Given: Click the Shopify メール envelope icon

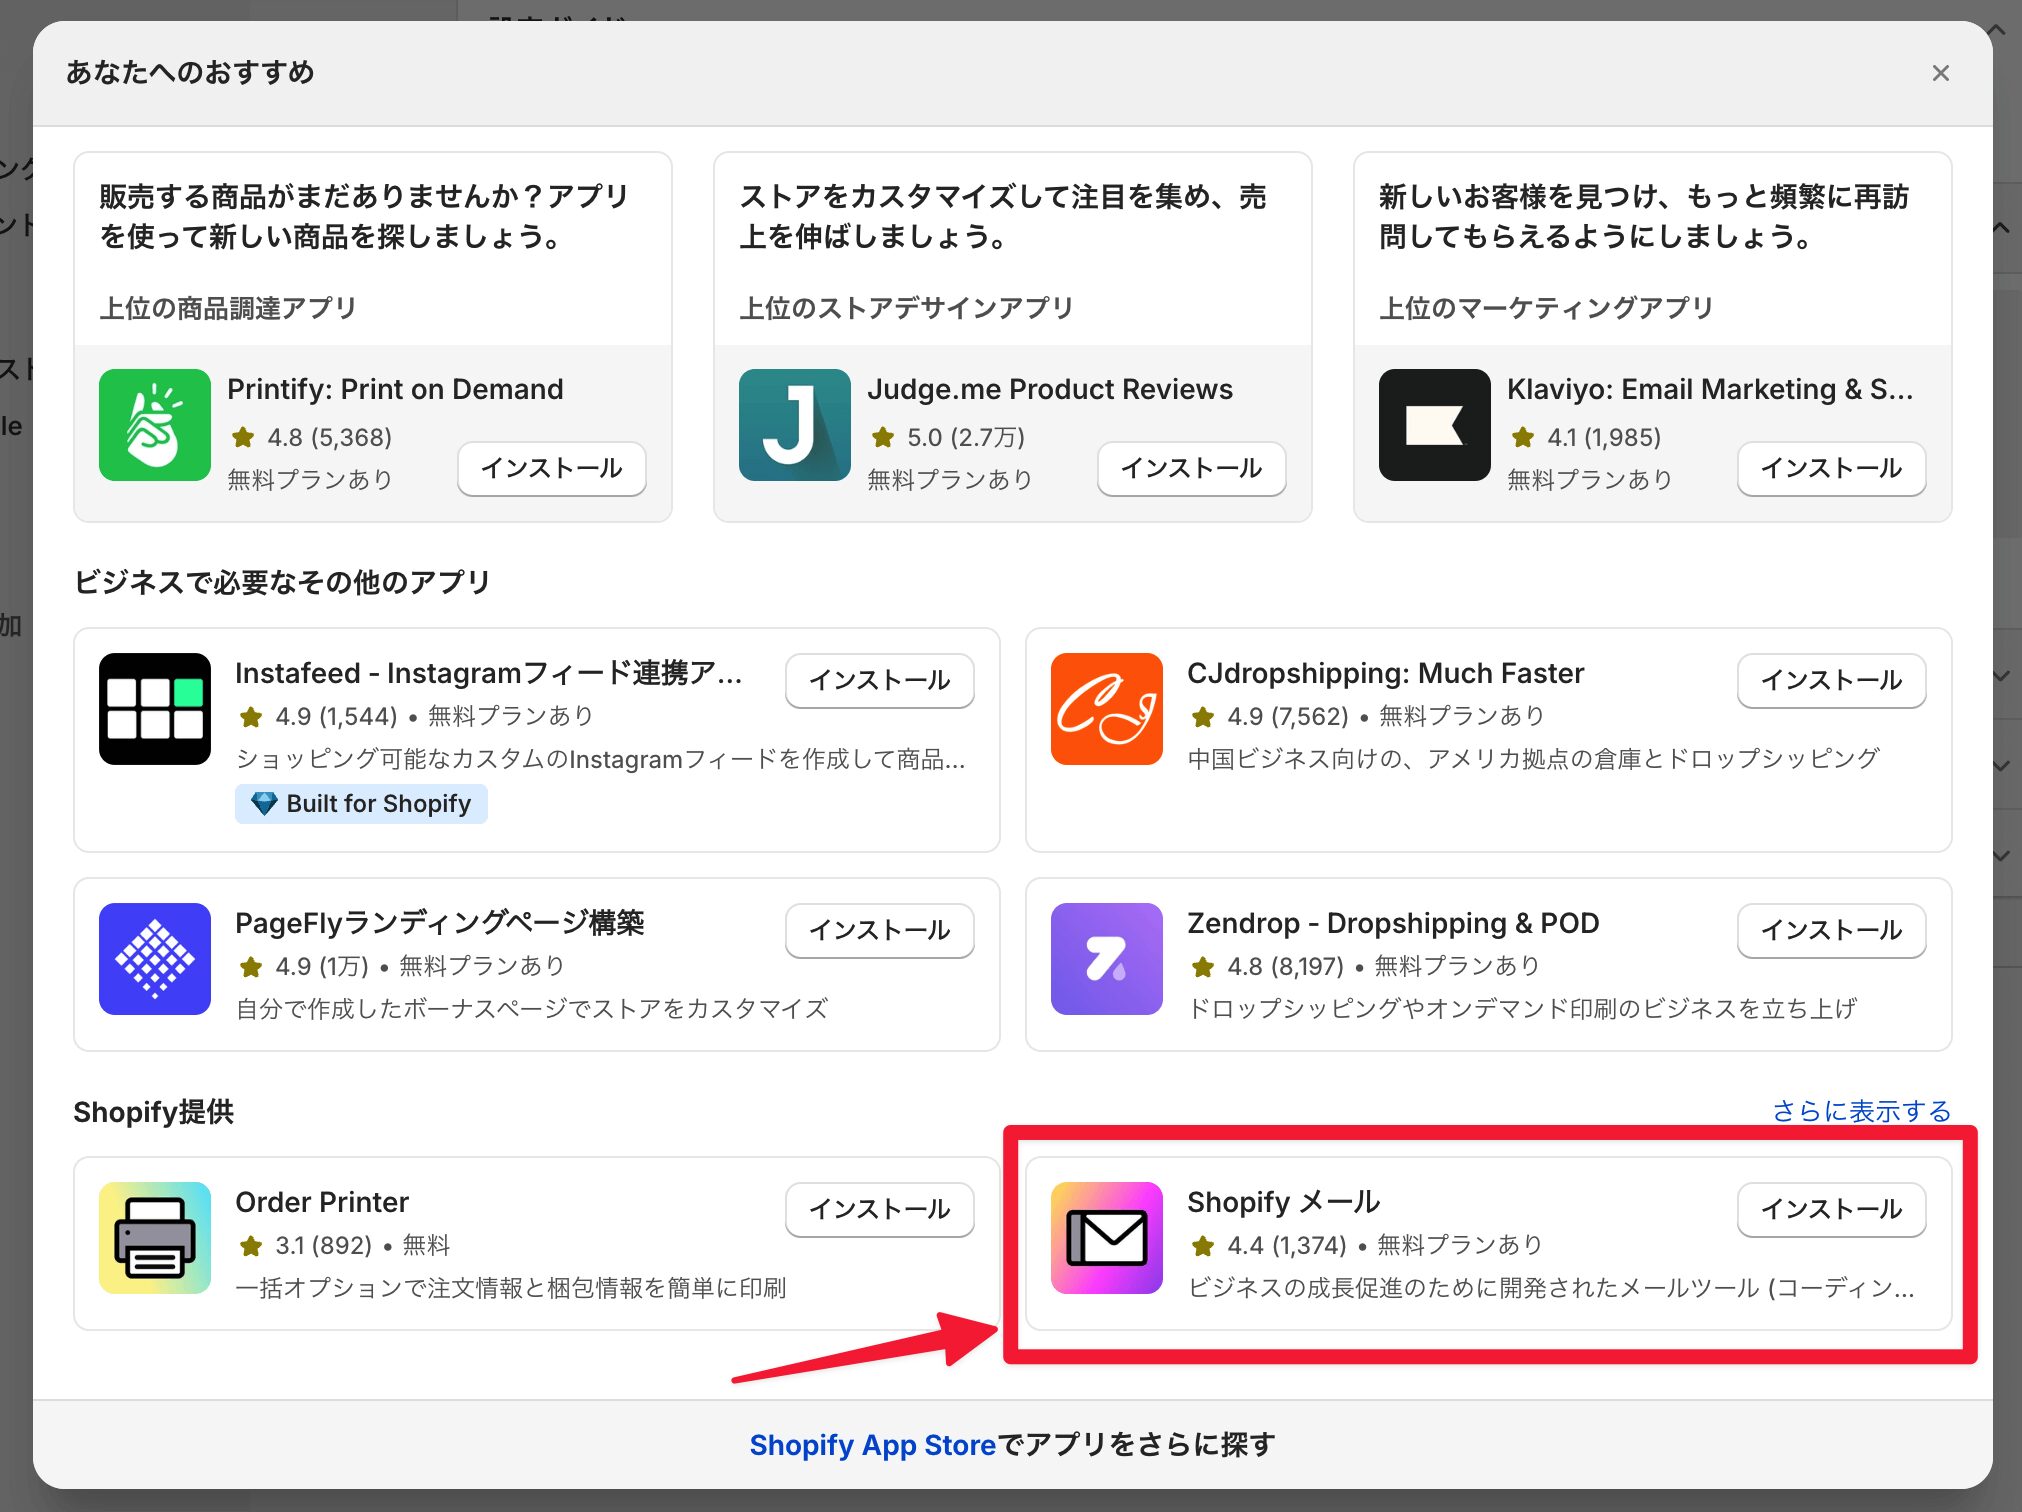Looking at the screenshot, I should pos(1107,1238).
